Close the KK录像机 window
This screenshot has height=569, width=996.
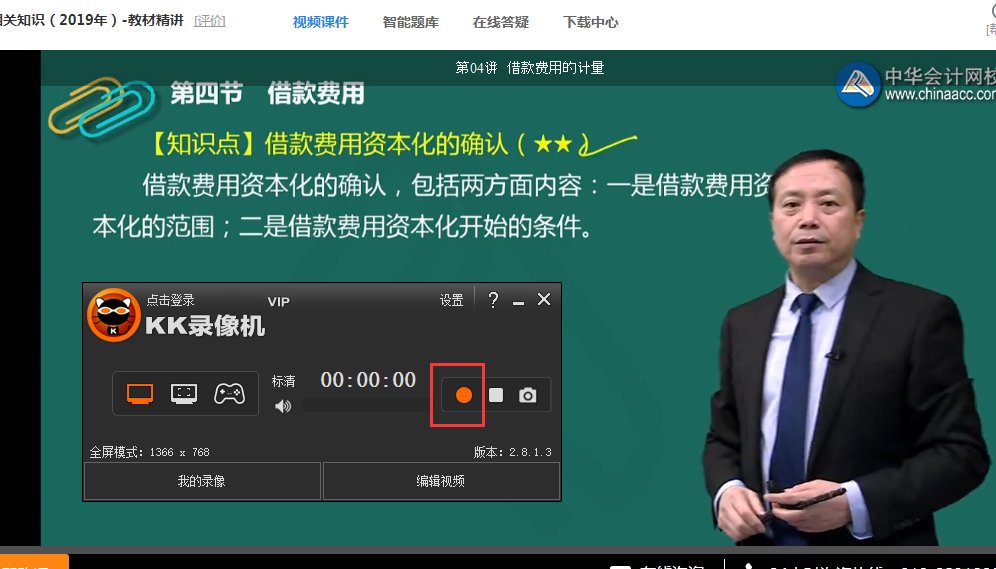coord(544,299)
